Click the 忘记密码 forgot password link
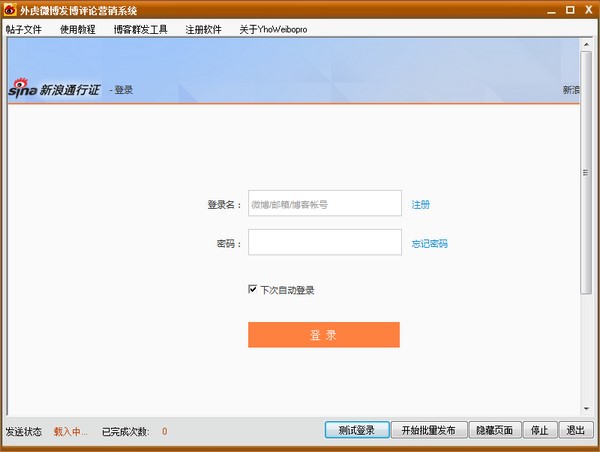 pyautogui.click(x=429, y=243)
